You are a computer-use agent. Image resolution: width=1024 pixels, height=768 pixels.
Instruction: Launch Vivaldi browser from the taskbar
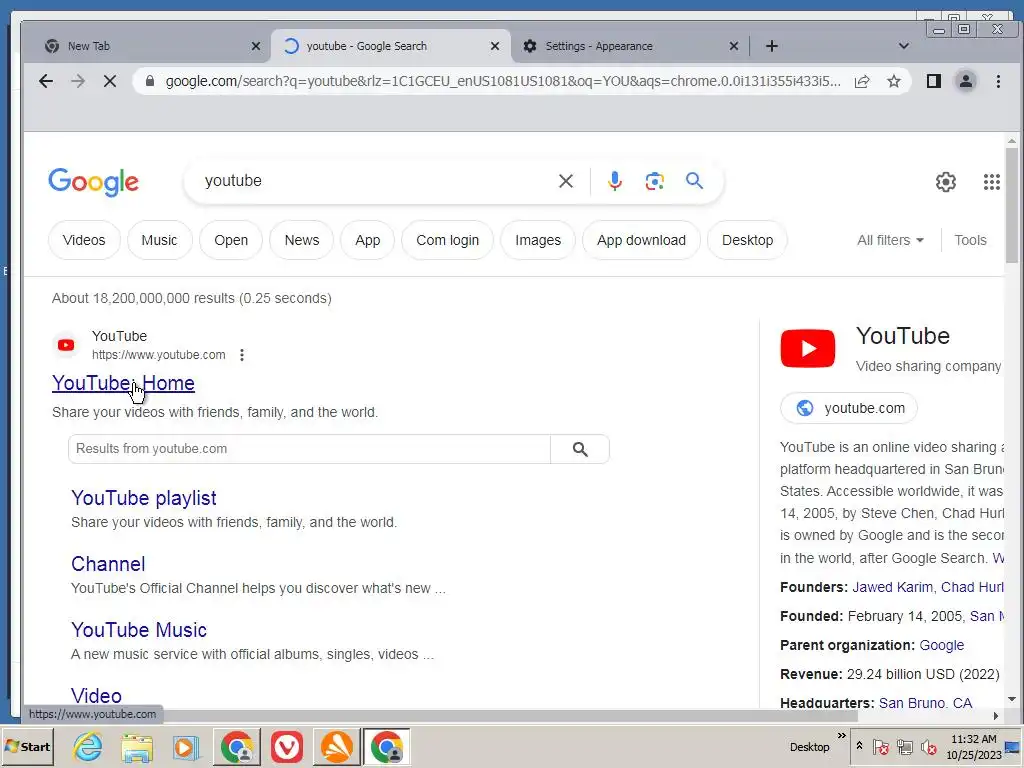(x=287, y=746)
